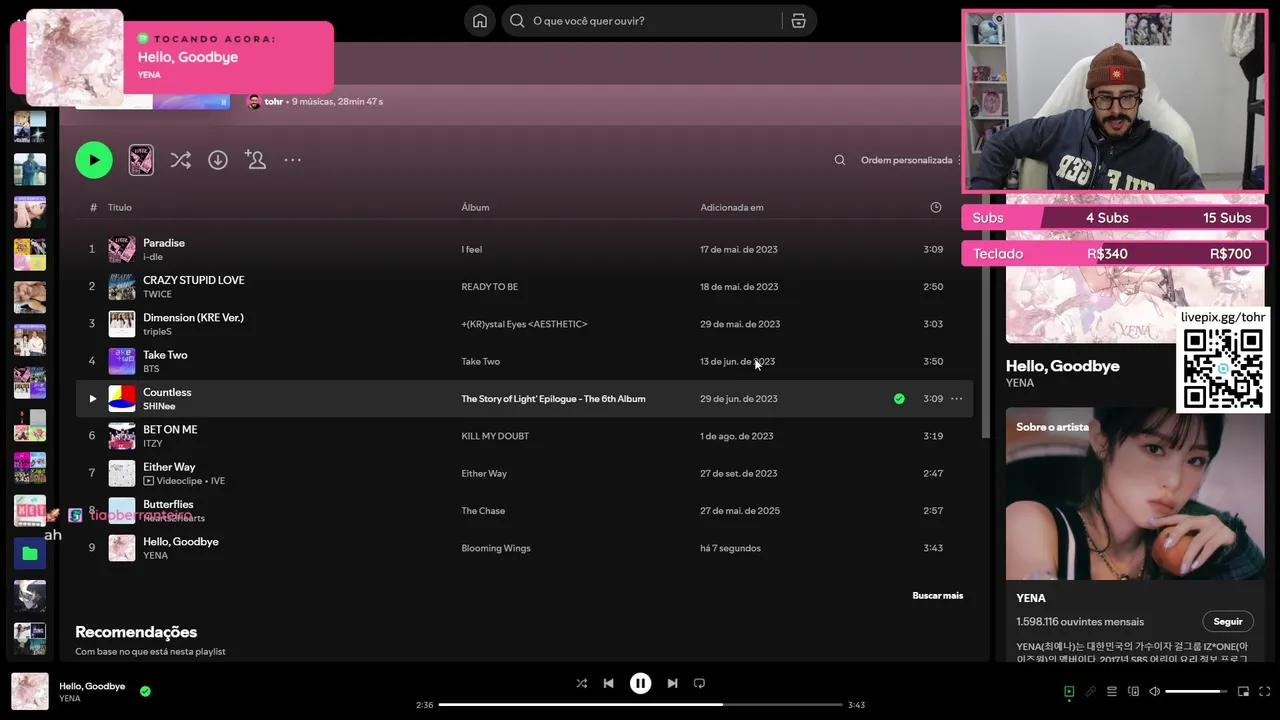
Task: Enter full screen mode
Action: pyautogui.click(x=1265, y=691)
